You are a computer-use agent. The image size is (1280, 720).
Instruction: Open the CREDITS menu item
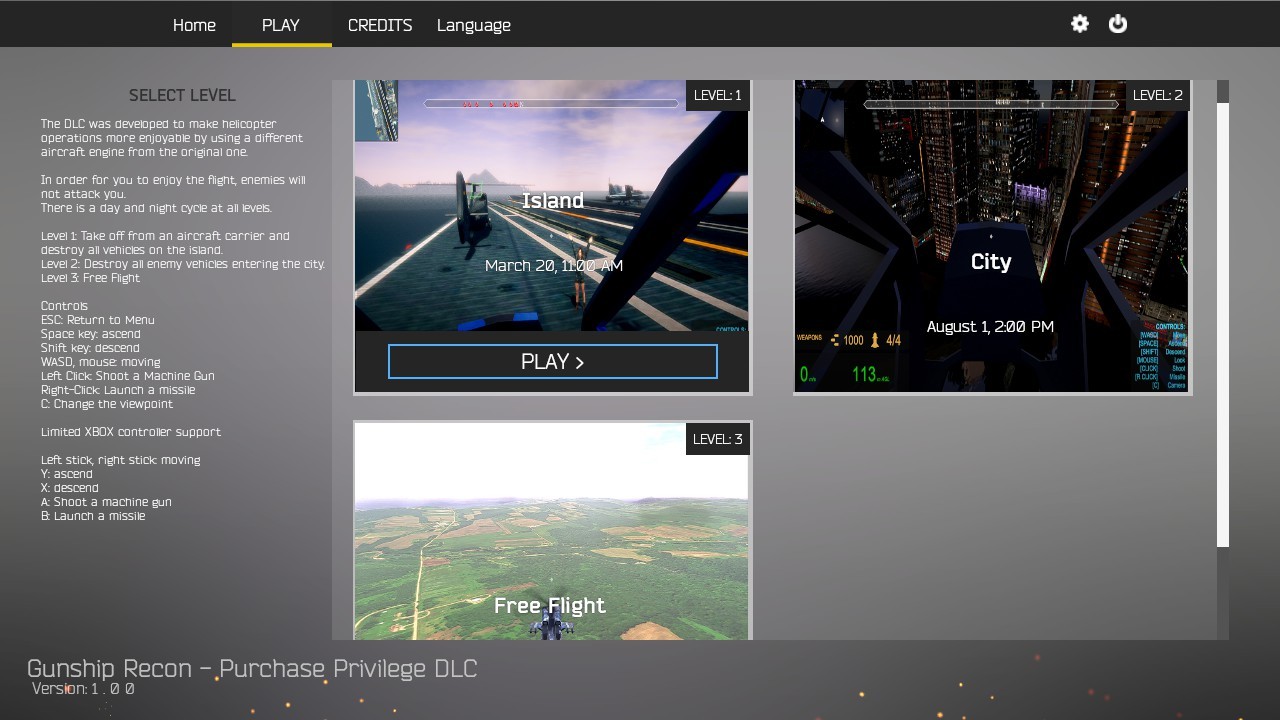tap(380, 25)
